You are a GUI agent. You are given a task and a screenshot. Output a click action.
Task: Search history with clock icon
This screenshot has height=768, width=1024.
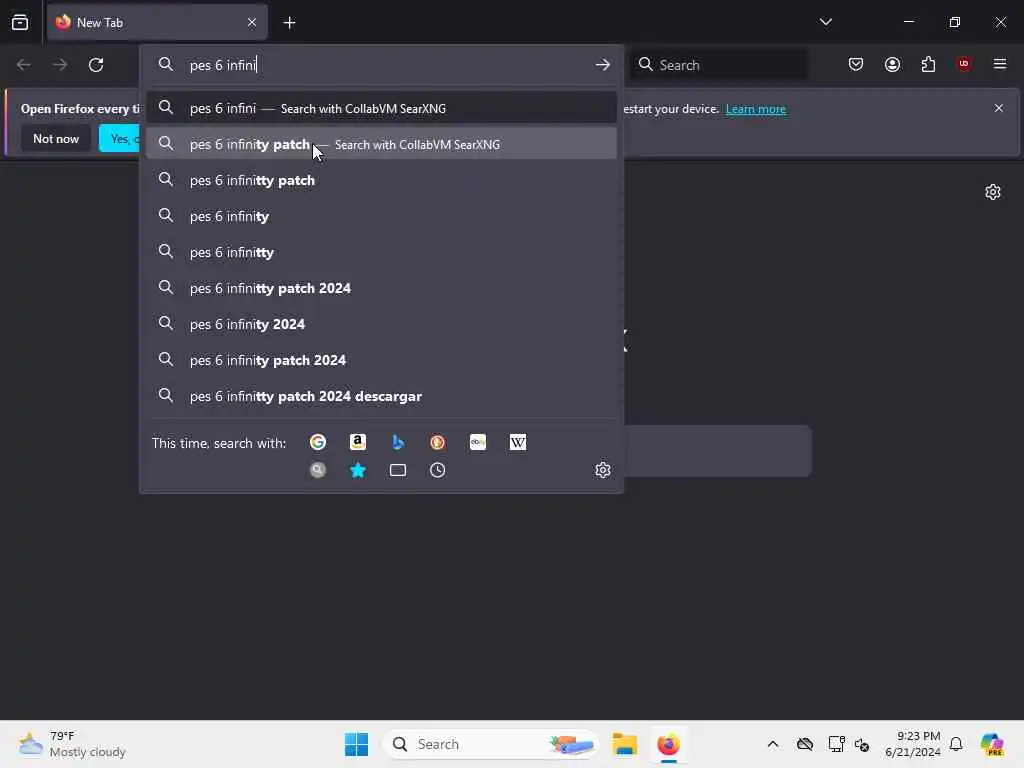coord(438,470)
